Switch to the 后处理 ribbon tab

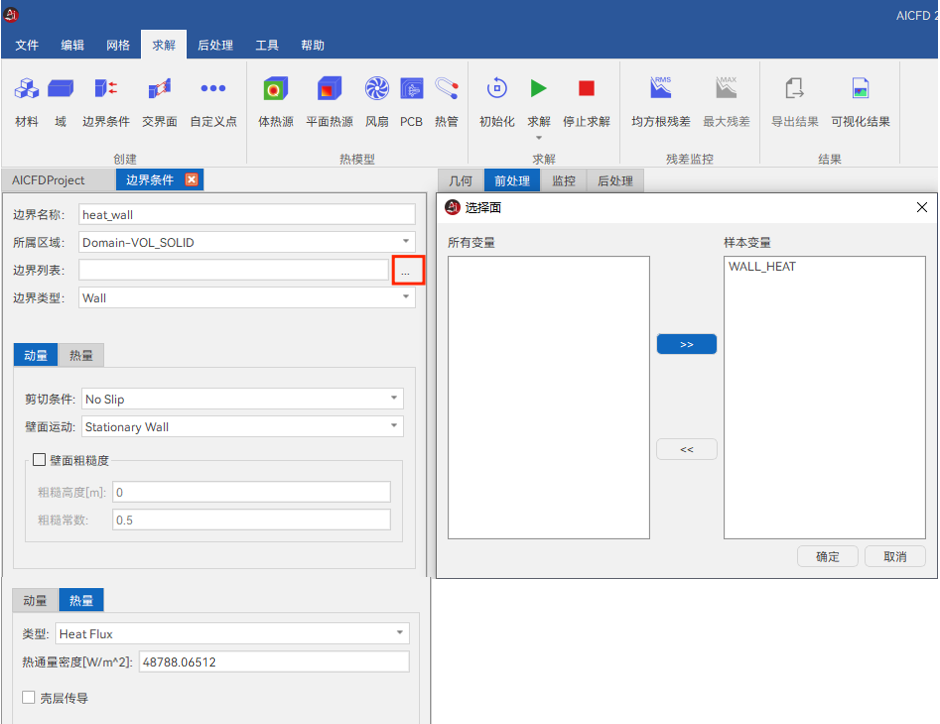click(215, 45)
